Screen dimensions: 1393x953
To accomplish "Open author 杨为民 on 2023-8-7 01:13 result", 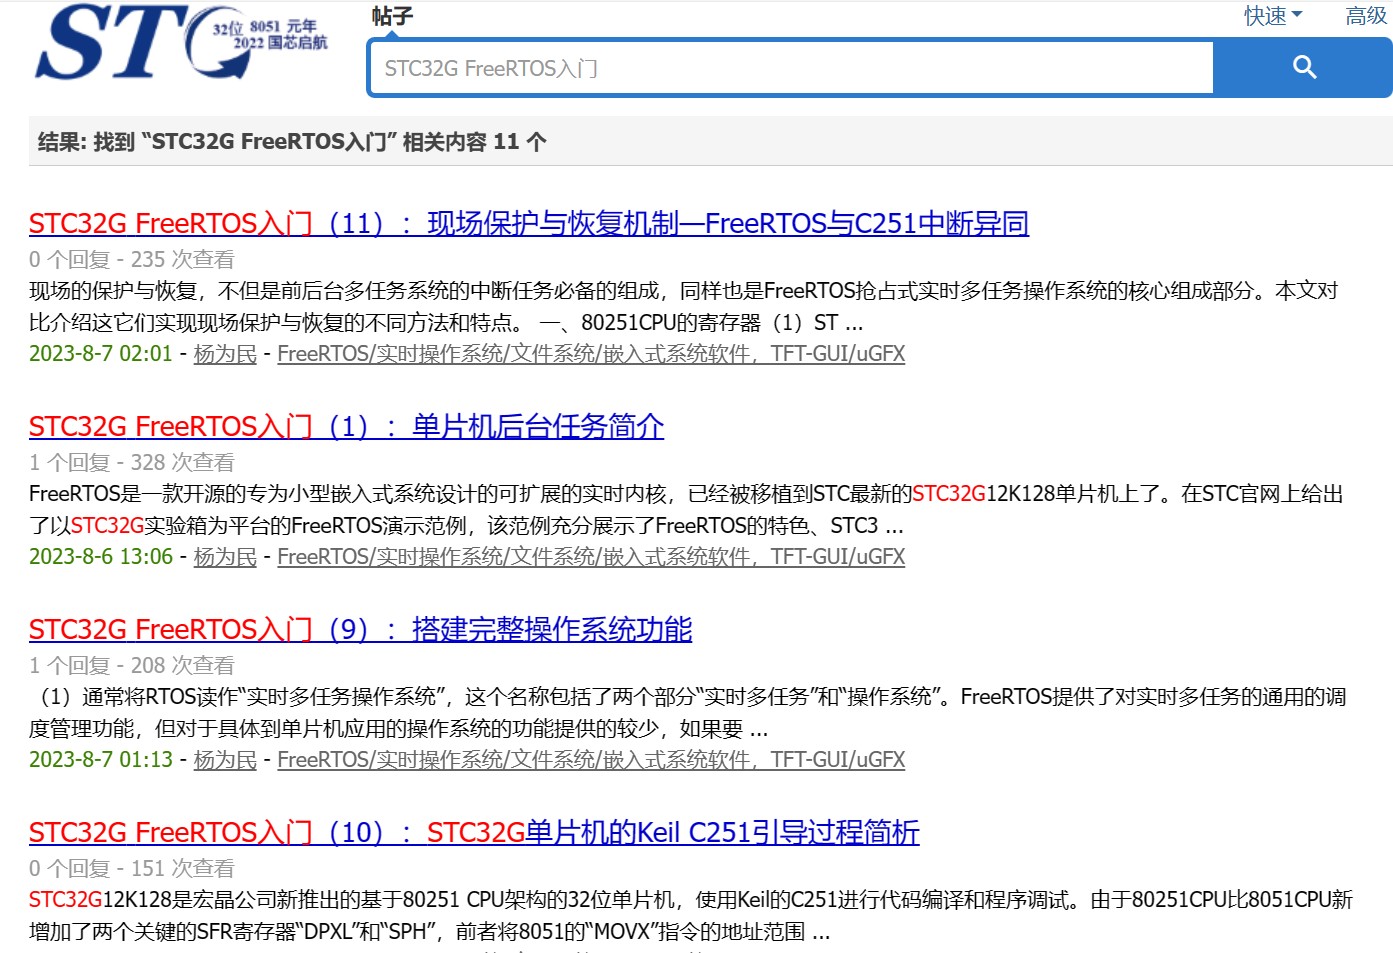I will tap(225, 760).
